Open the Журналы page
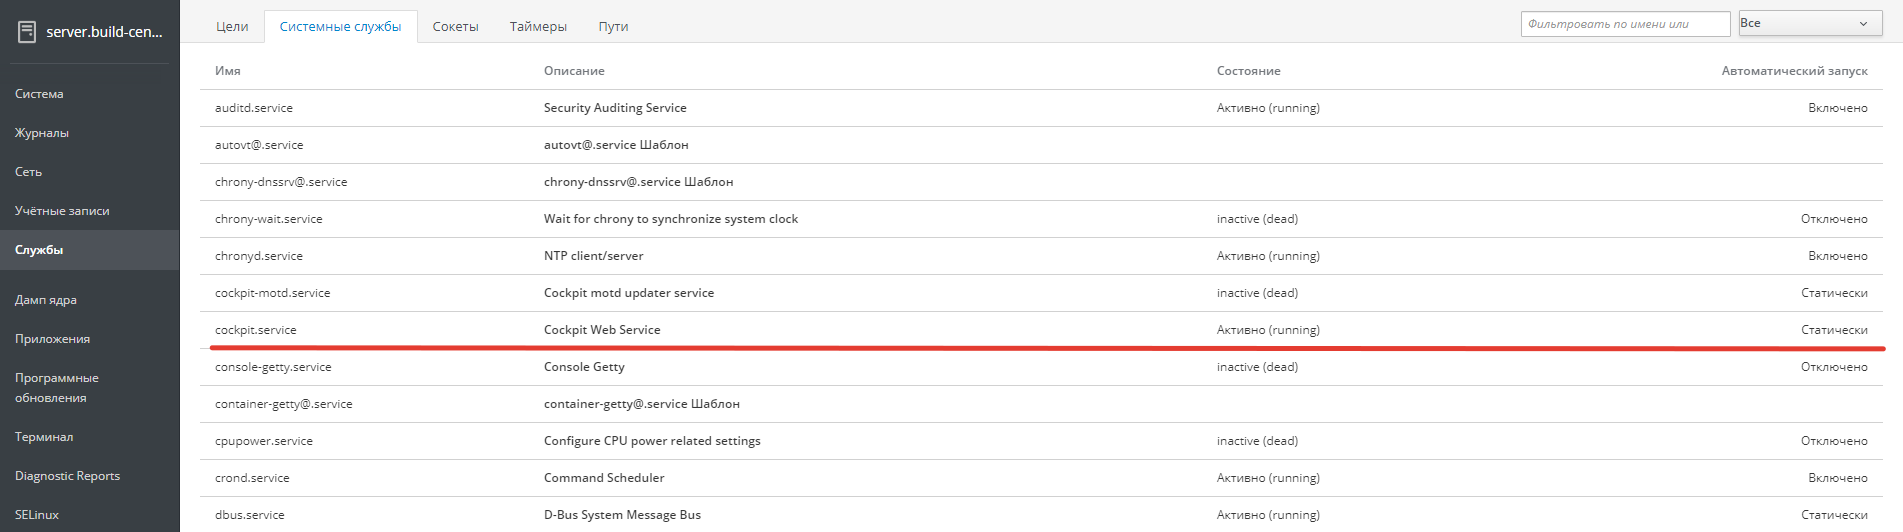 [x=42, y=133]
